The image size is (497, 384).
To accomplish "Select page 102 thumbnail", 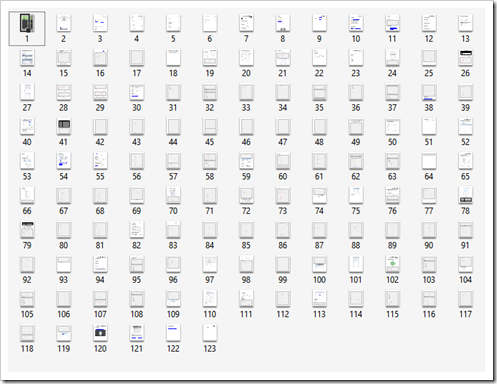I will [x=392, y=264].
